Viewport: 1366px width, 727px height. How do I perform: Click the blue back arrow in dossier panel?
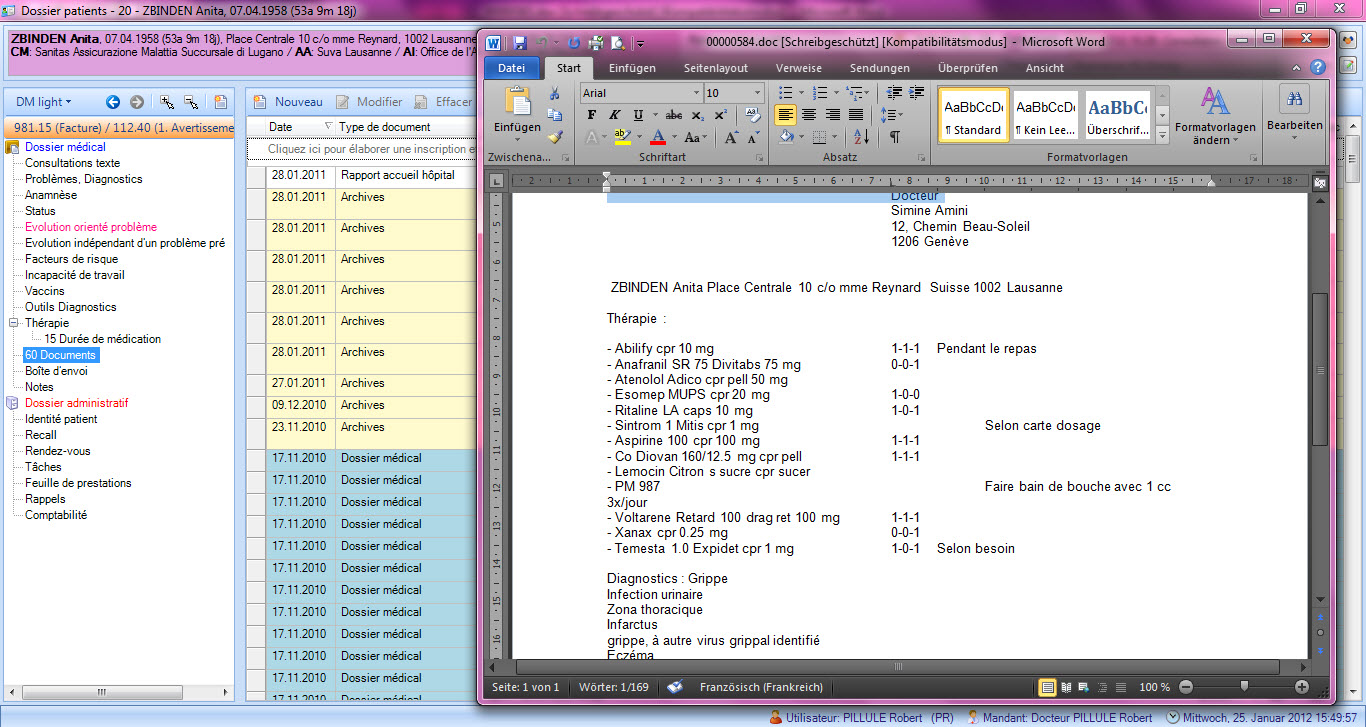tap(113, 102)
